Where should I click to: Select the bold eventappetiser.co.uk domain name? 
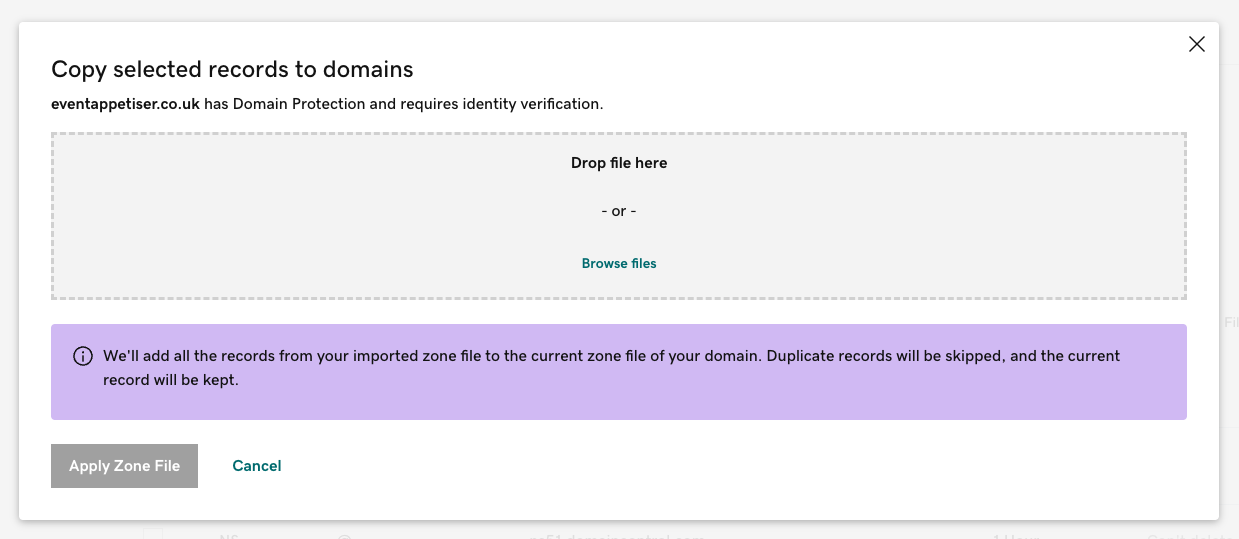(x=125, y=103)
